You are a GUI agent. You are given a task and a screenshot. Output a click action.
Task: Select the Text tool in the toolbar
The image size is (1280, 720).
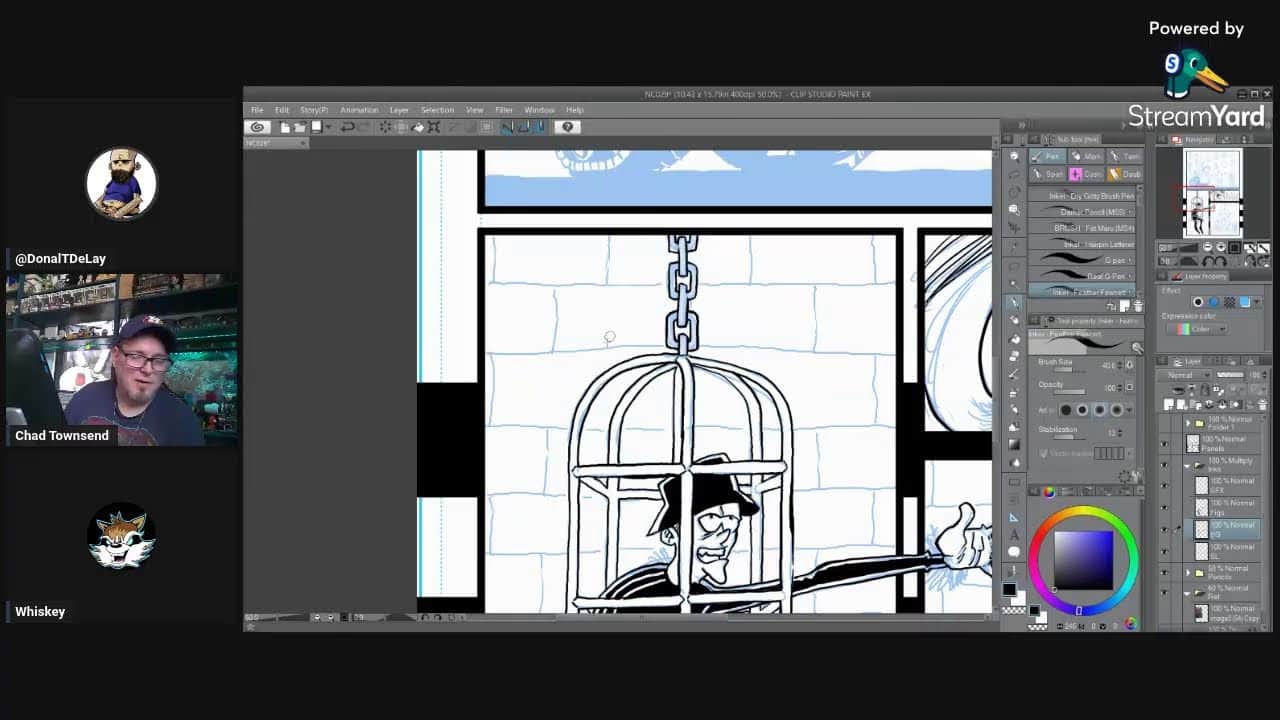point(1014,535)
